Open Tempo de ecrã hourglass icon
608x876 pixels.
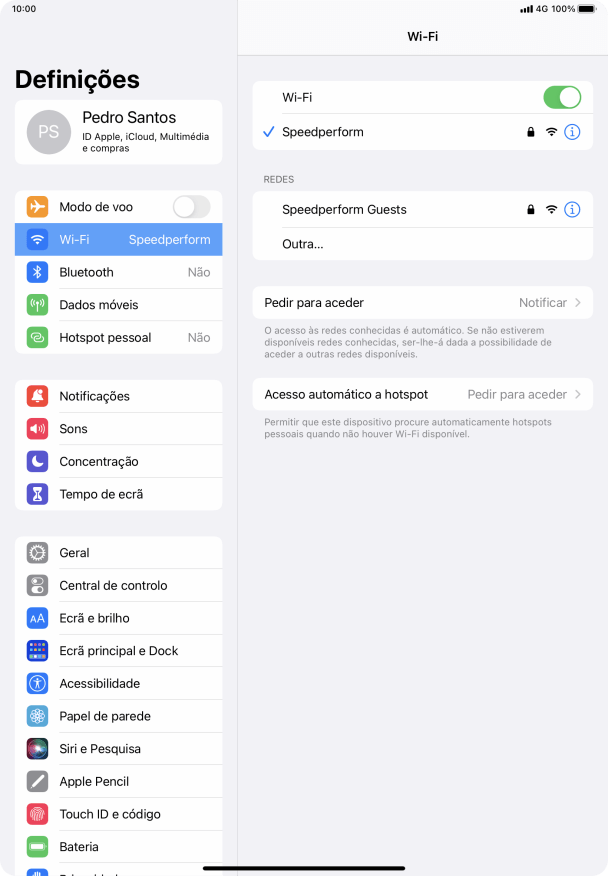(x=37, y=494)
